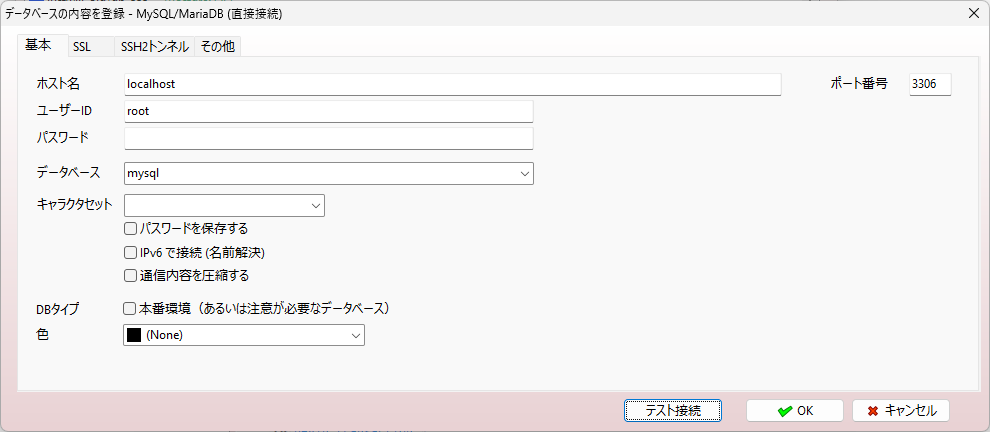Screen dimensions: 990x432
Task: Open the character set dropdown
Action: pos(316,206)
